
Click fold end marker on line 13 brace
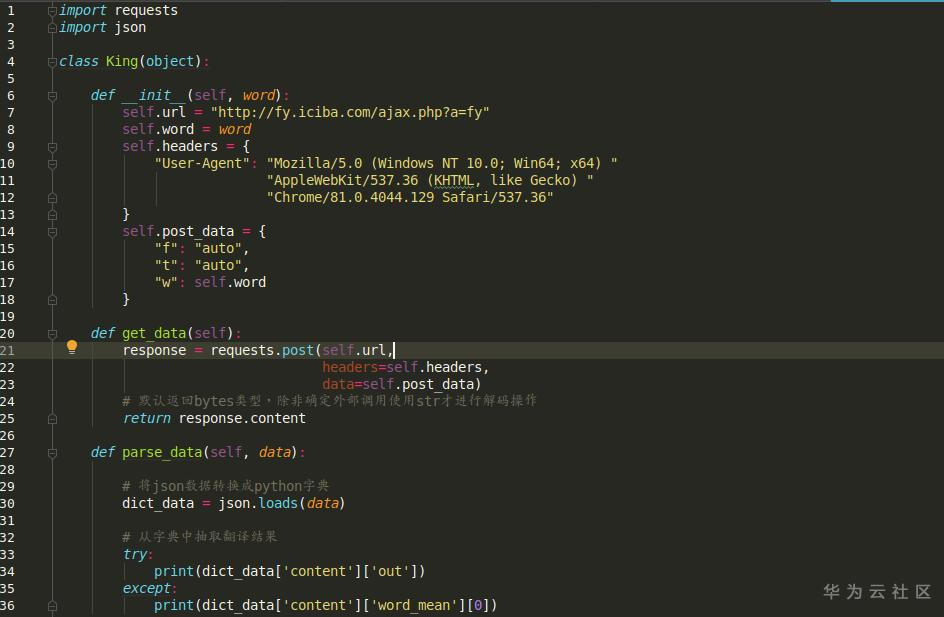[x=52, y=214]
